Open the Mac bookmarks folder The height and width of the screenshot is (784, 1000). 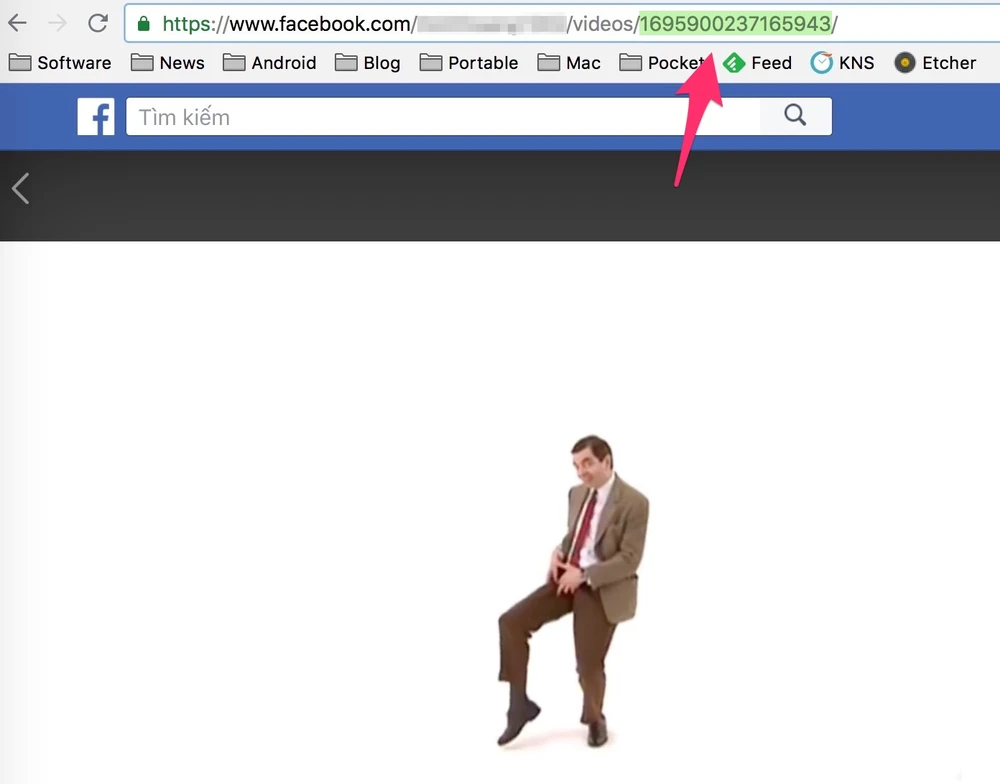click(x=568, y=63)
